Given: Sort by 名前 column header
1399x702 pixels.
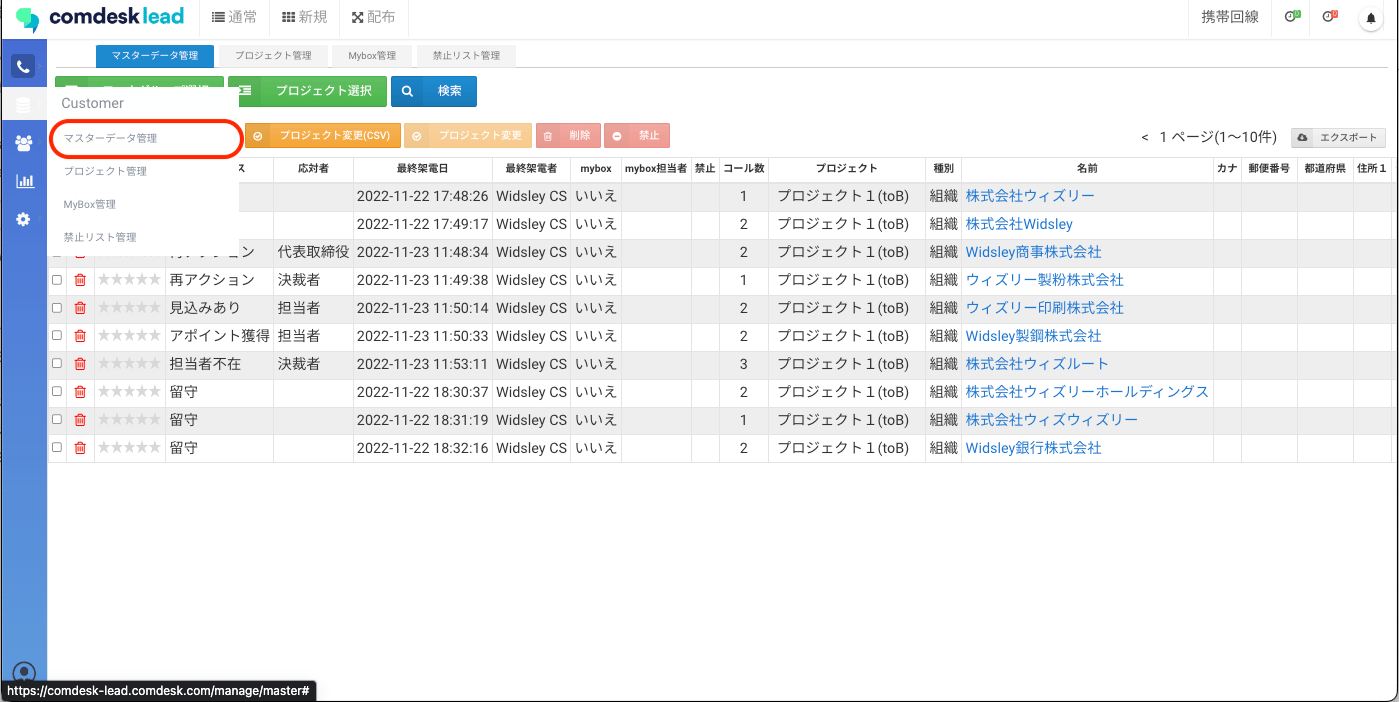Looking at the screenshot, I should 1087,169.
